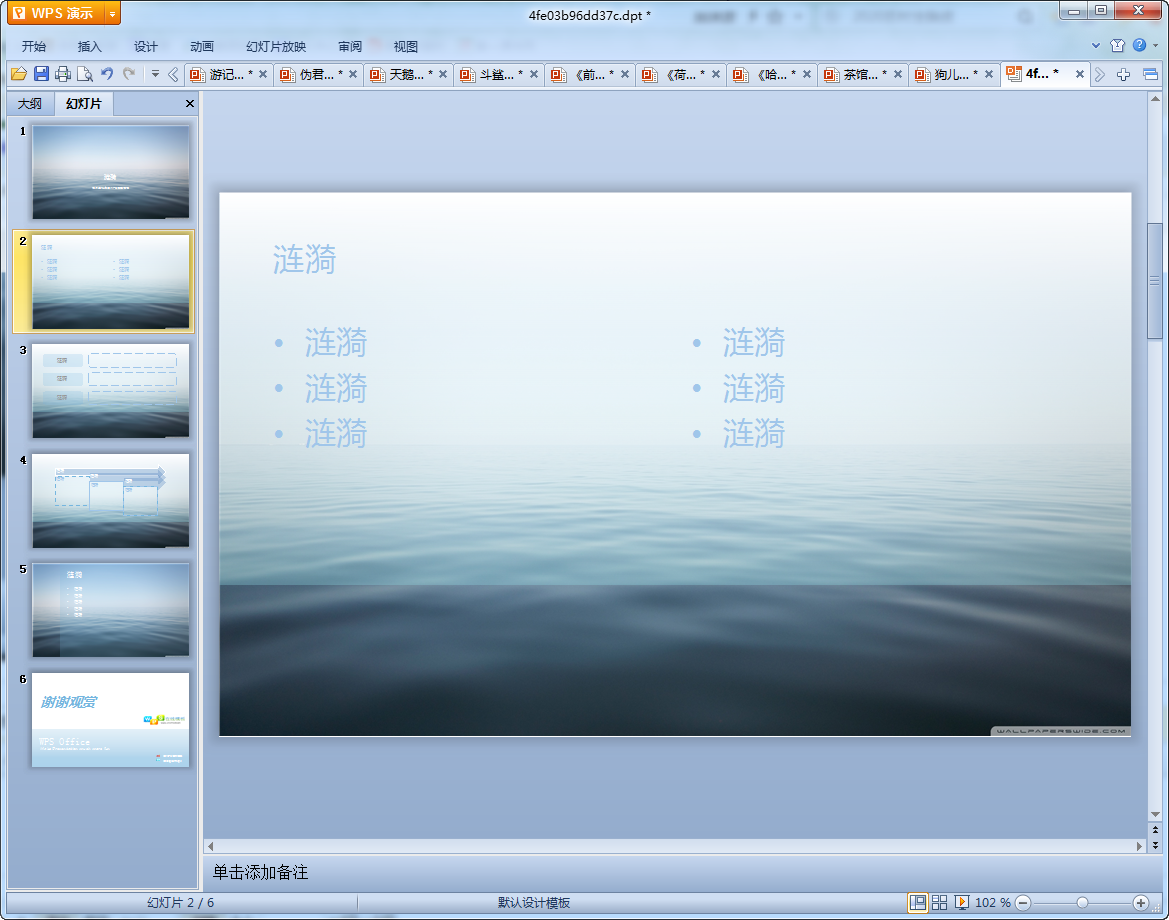Zoom in with the plus button

[x=1141, y=903]
